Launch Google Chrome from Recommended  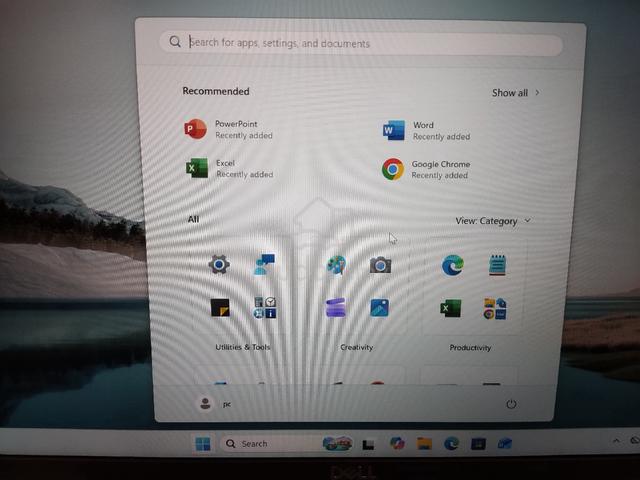(426, 169)
